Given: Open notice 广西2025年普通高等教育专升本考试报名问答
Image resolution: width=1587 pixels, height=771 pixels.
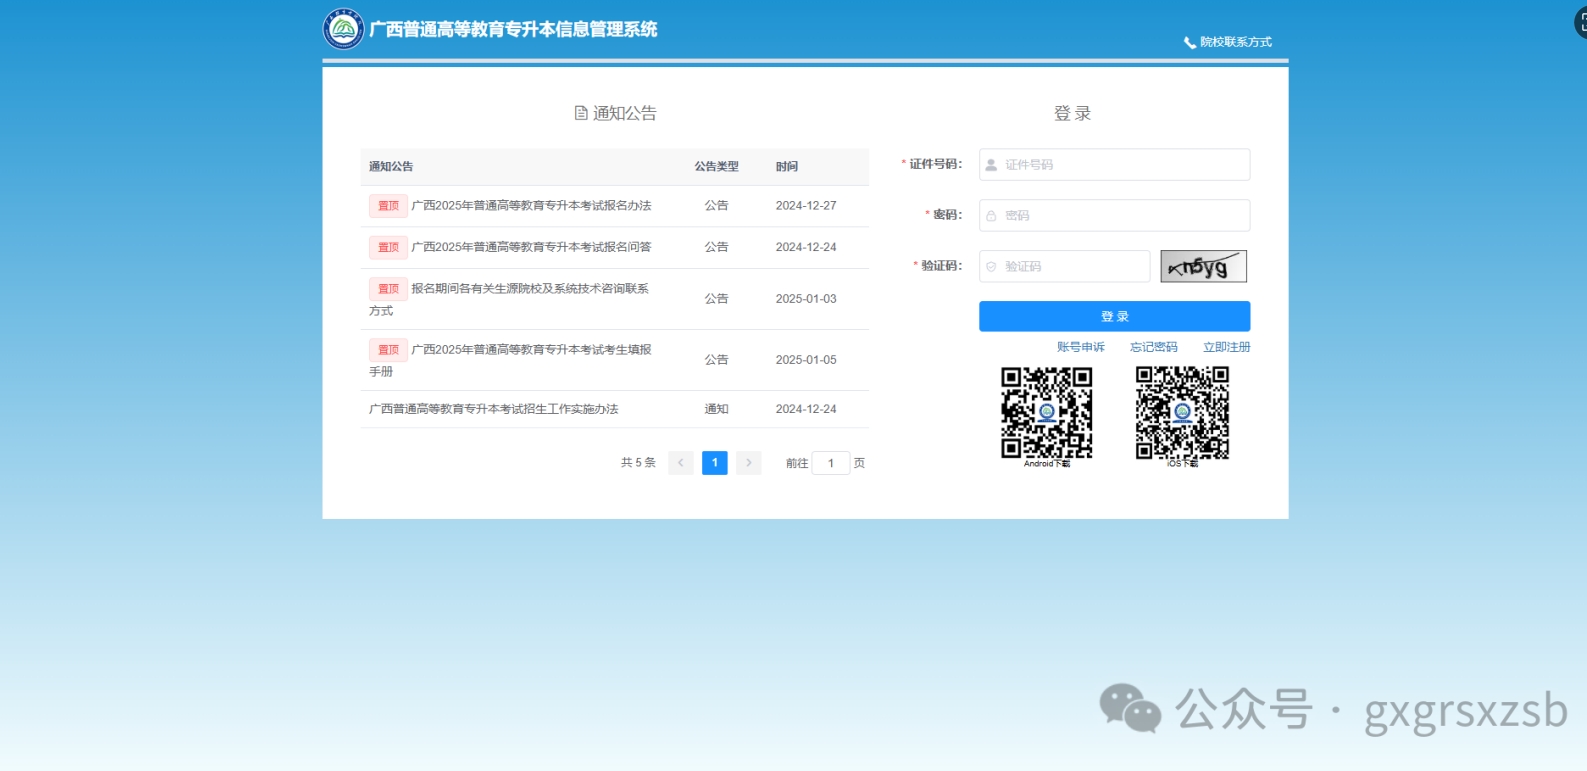Looking at the screenshot, I should tap(531, 247).
